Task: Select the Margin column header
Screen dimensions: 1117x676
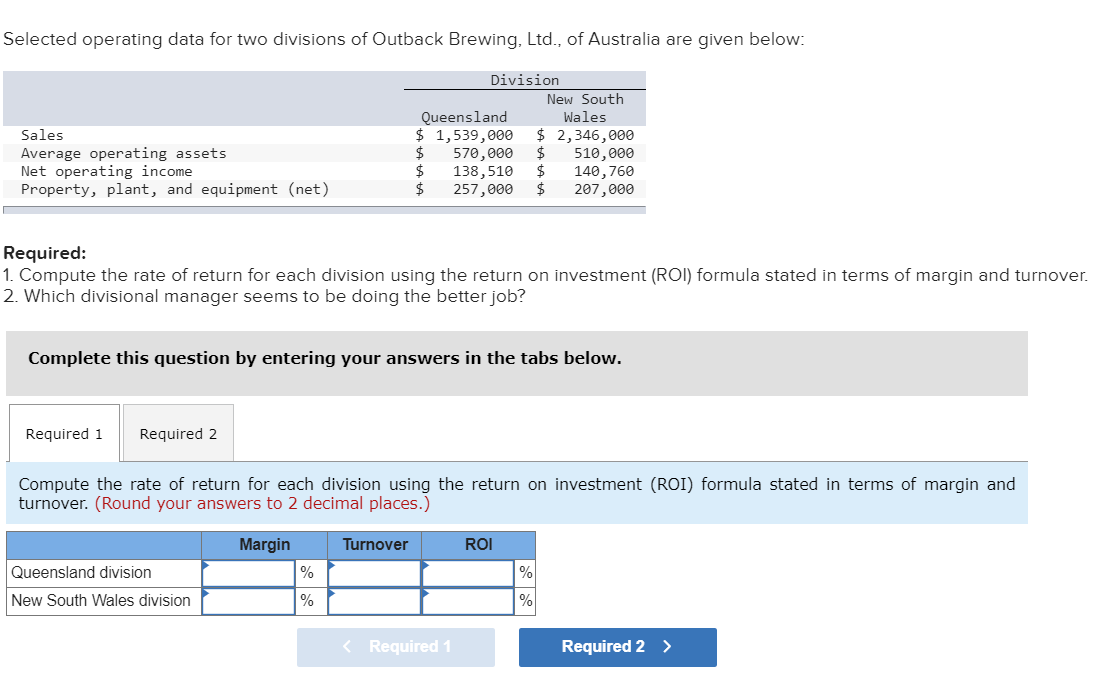Action: [x=264, y=545]
